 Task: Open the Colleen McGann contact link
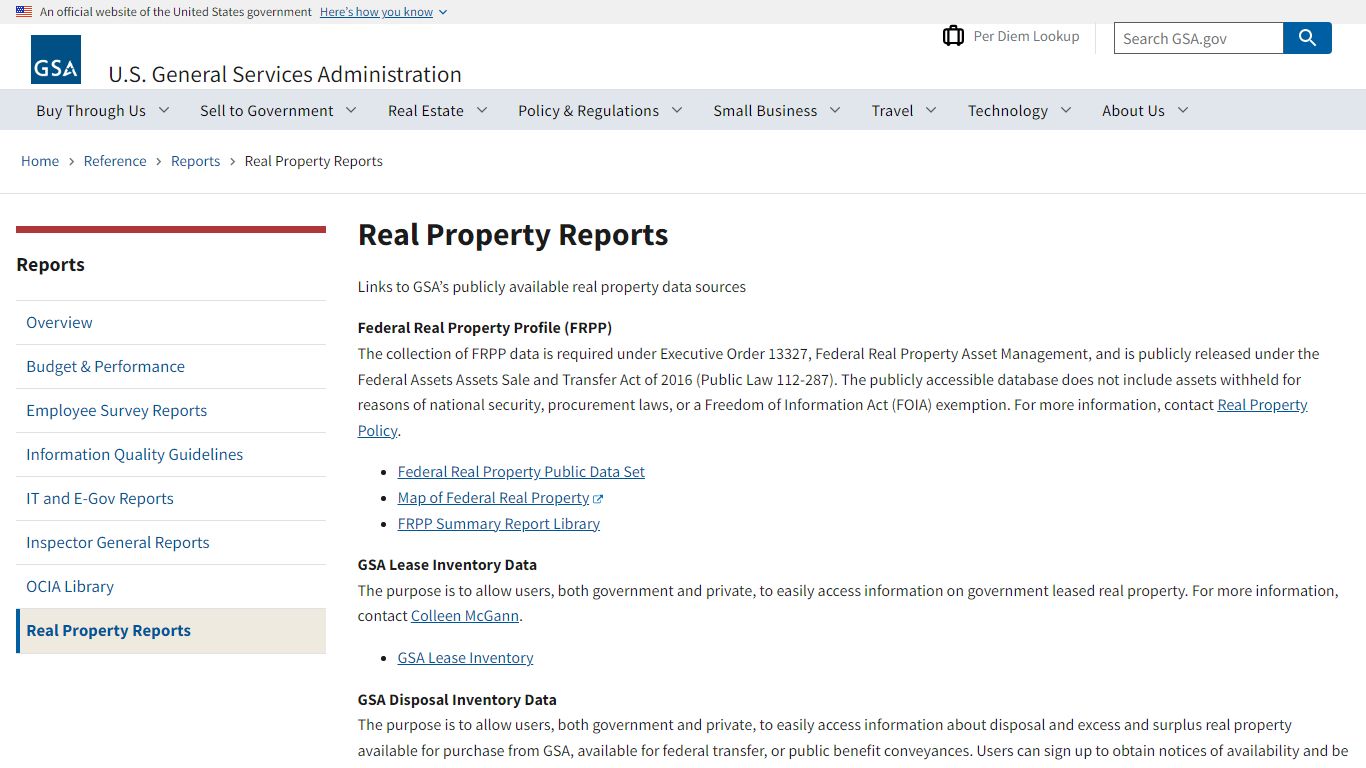[465, 616]
